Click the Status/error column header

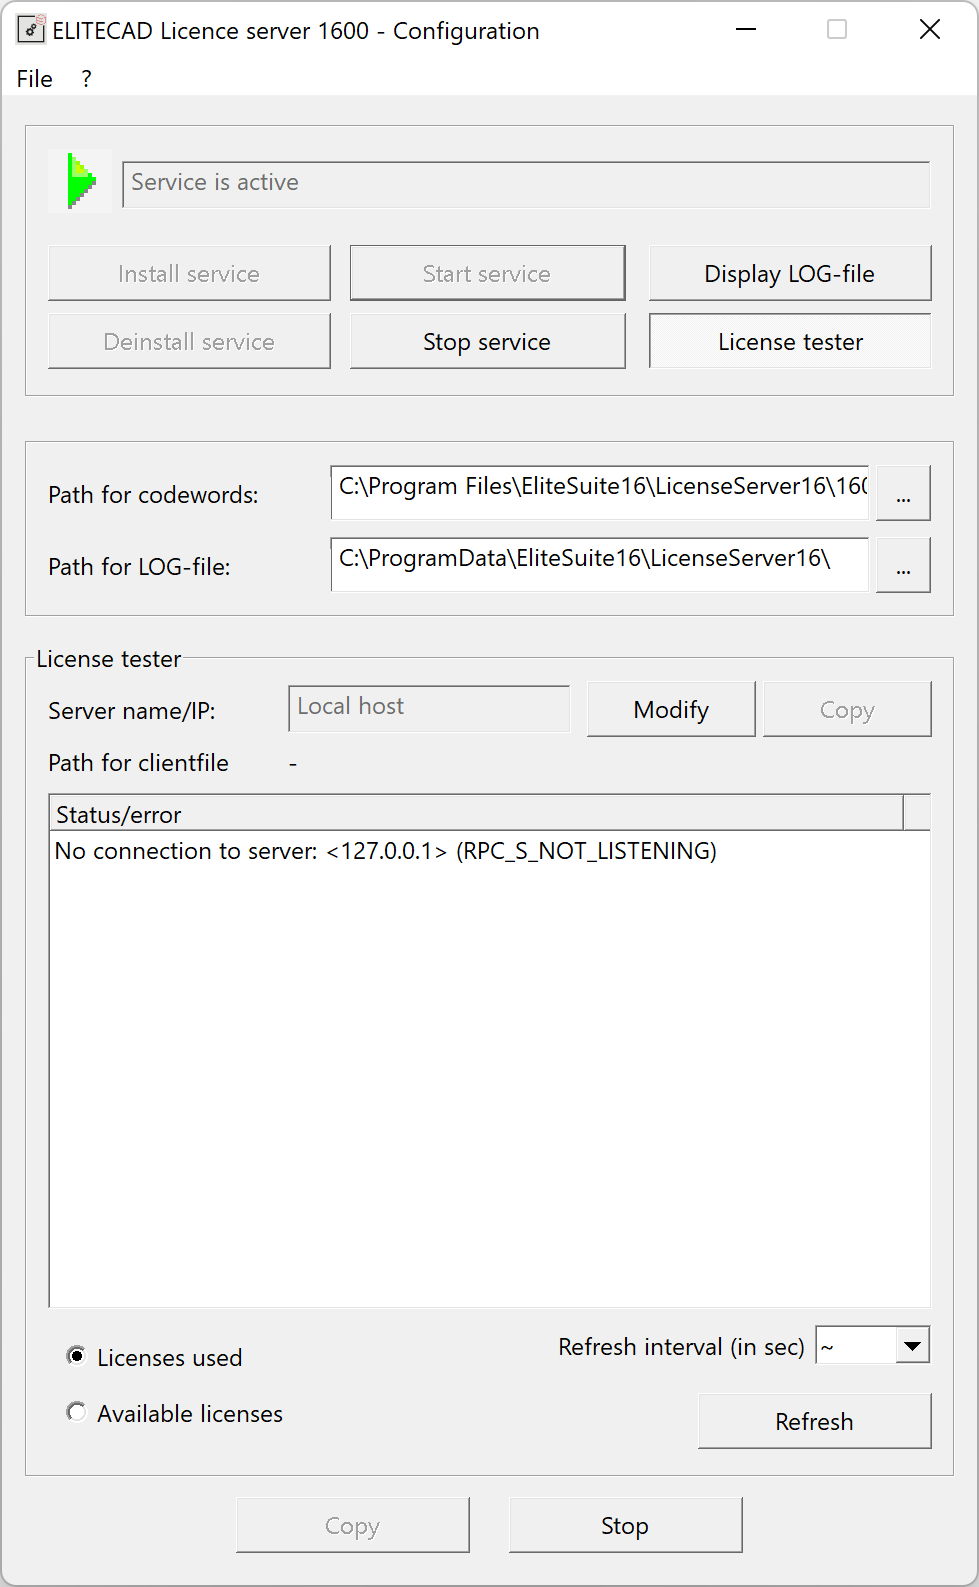pyautogui.click(x=476, y=813)
